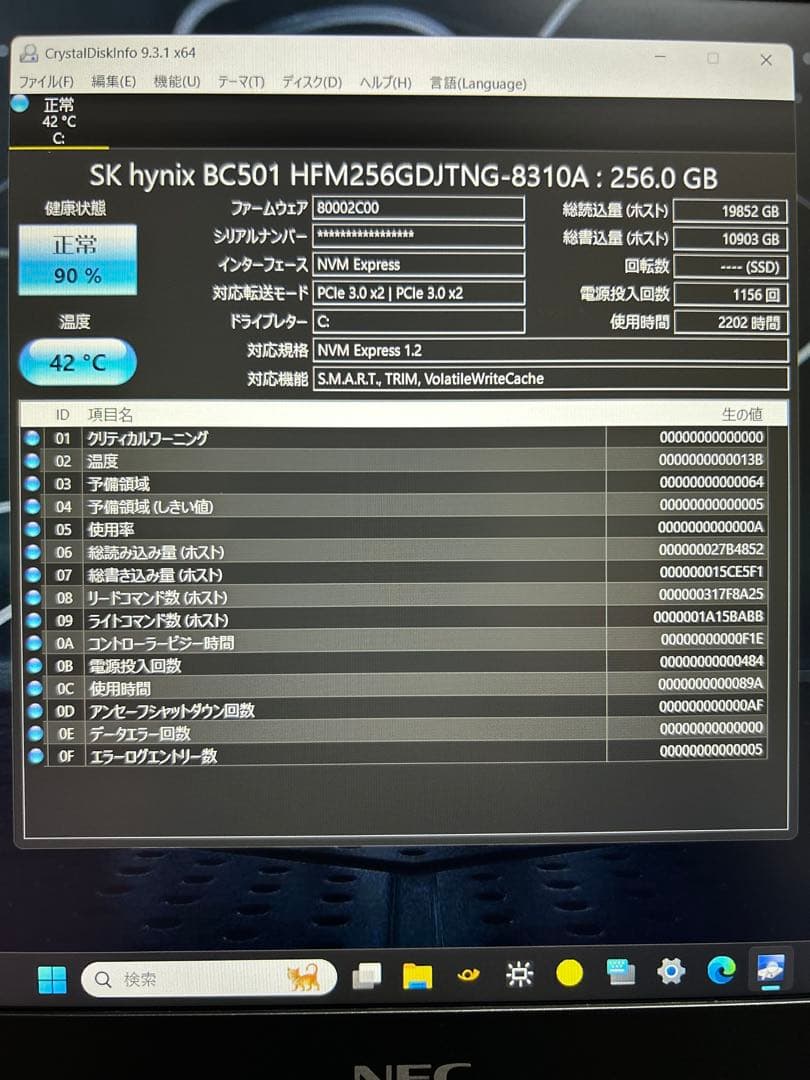Viewport: 810px width, 1080px height.
Task: Click the status circle for ID 0F row
Action: click(x=35, y=756)
